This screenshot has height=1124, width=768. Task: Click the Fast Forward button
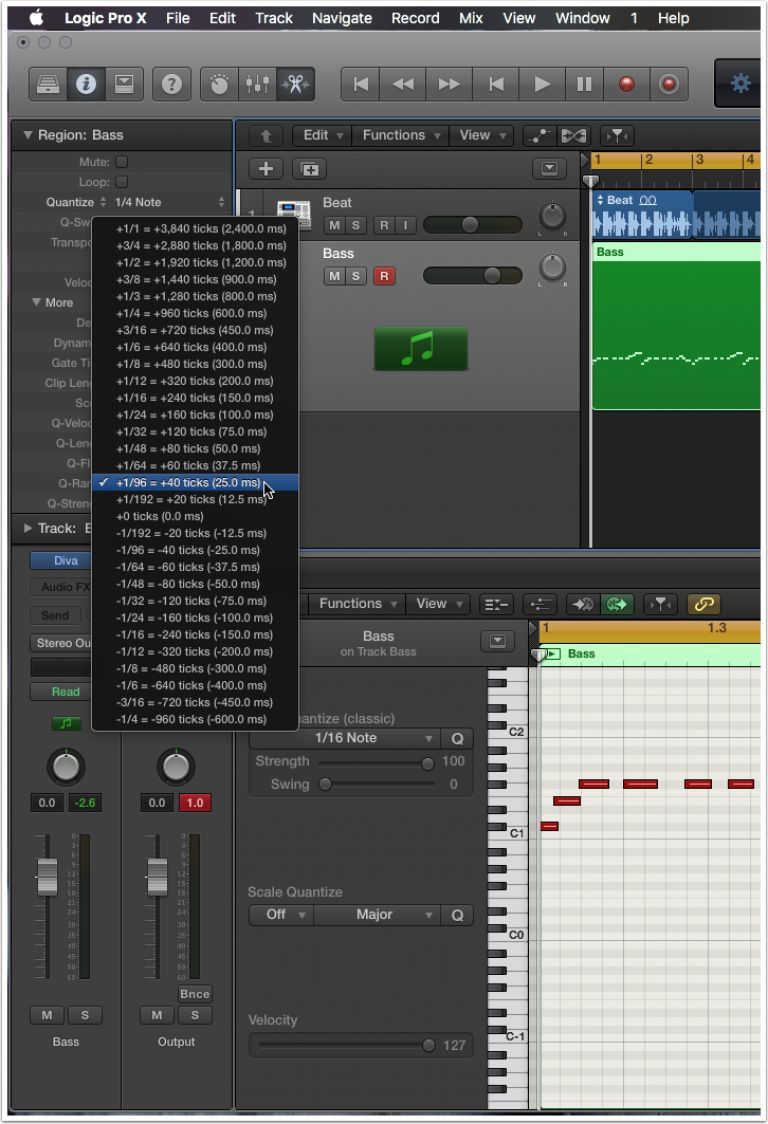pyautogui.click(x=449, y=85)
